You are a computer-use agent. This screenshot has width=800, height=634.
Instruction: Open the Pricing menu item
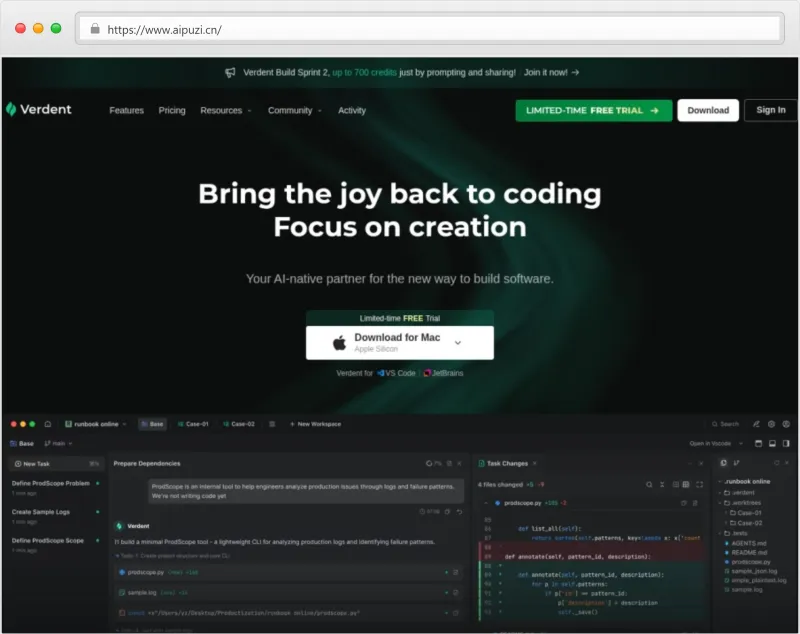coord(172,111)
